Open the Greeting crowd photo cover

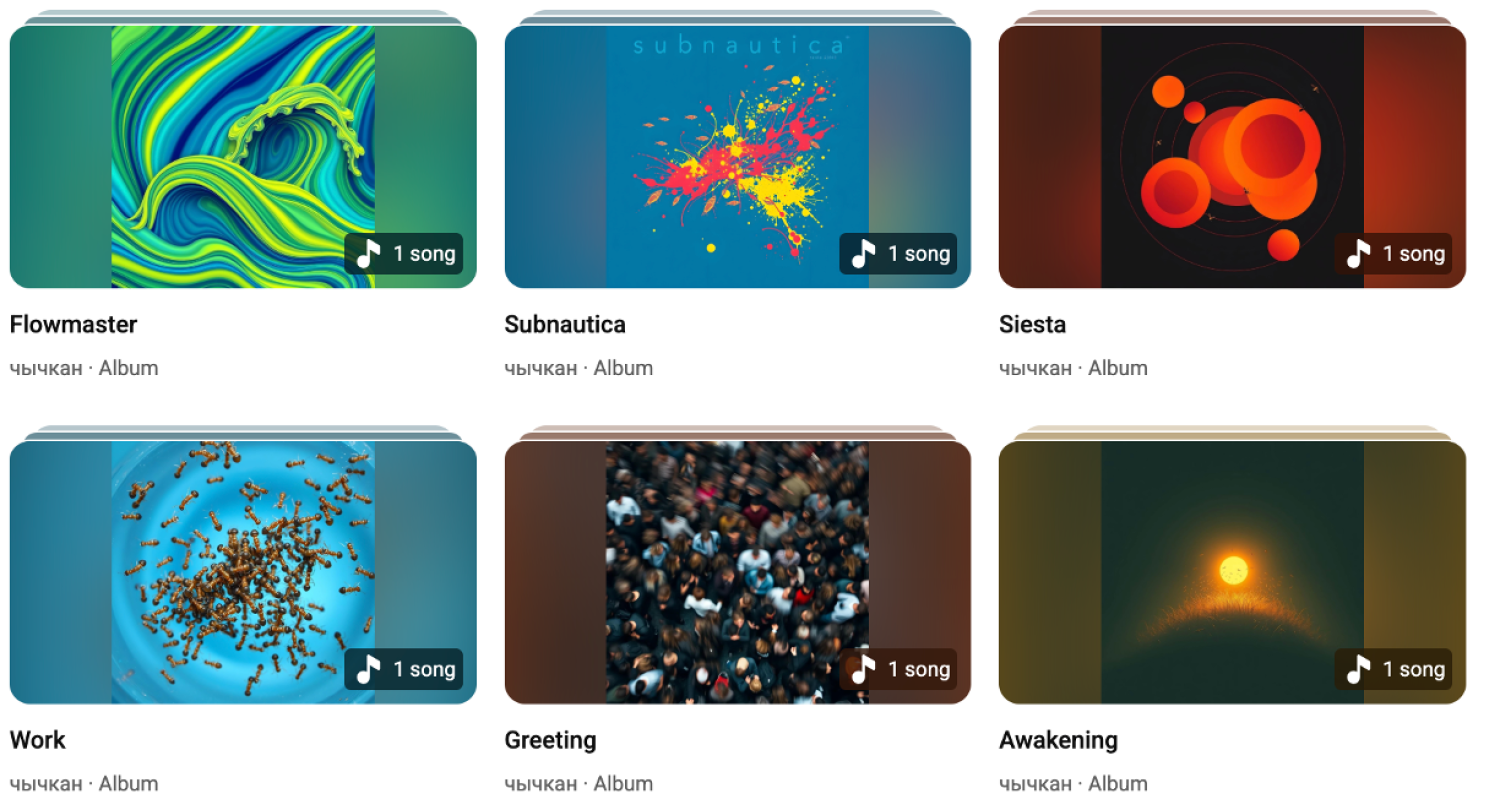coord(738,572)
